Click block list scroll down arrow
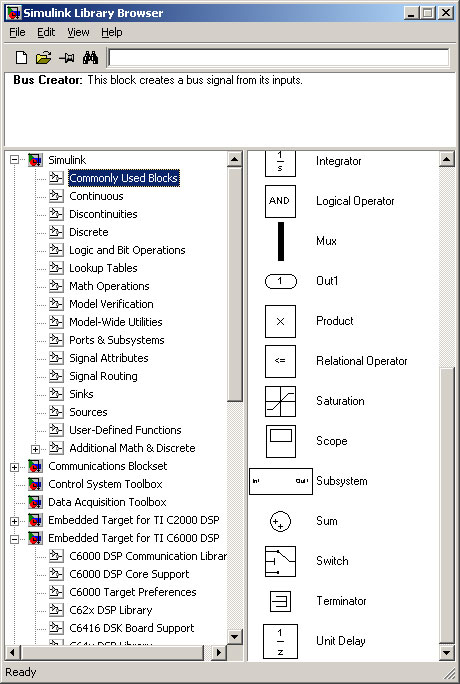This screenshot has height=684, width=460. 446,653
